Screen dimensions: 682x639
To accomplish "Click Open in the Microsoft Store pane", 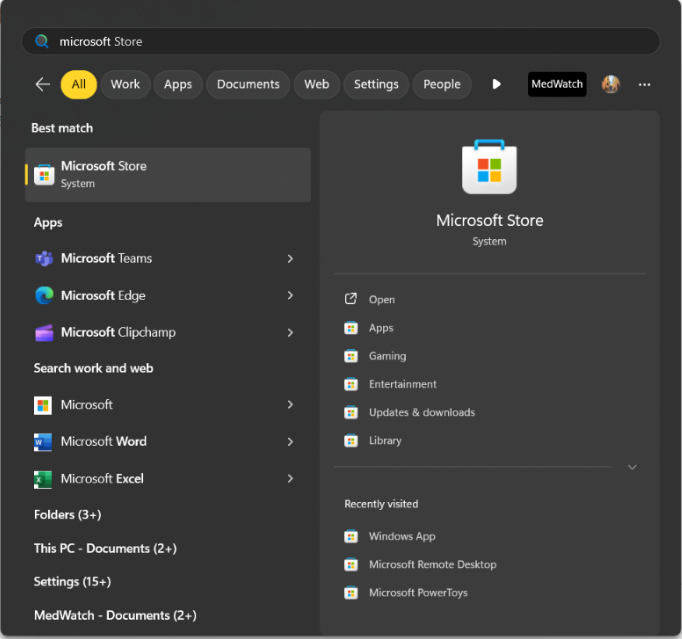I will point(381,300).
